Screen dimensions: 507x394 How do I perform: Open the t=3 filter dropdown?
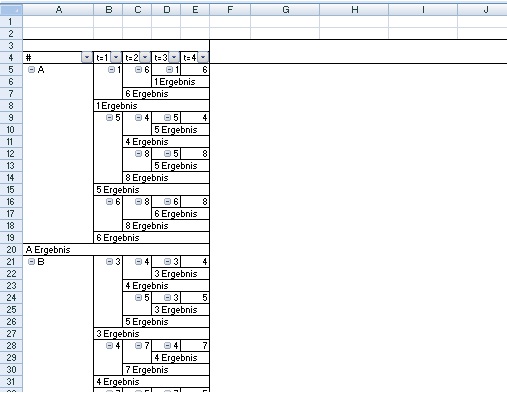click(174, 58)
